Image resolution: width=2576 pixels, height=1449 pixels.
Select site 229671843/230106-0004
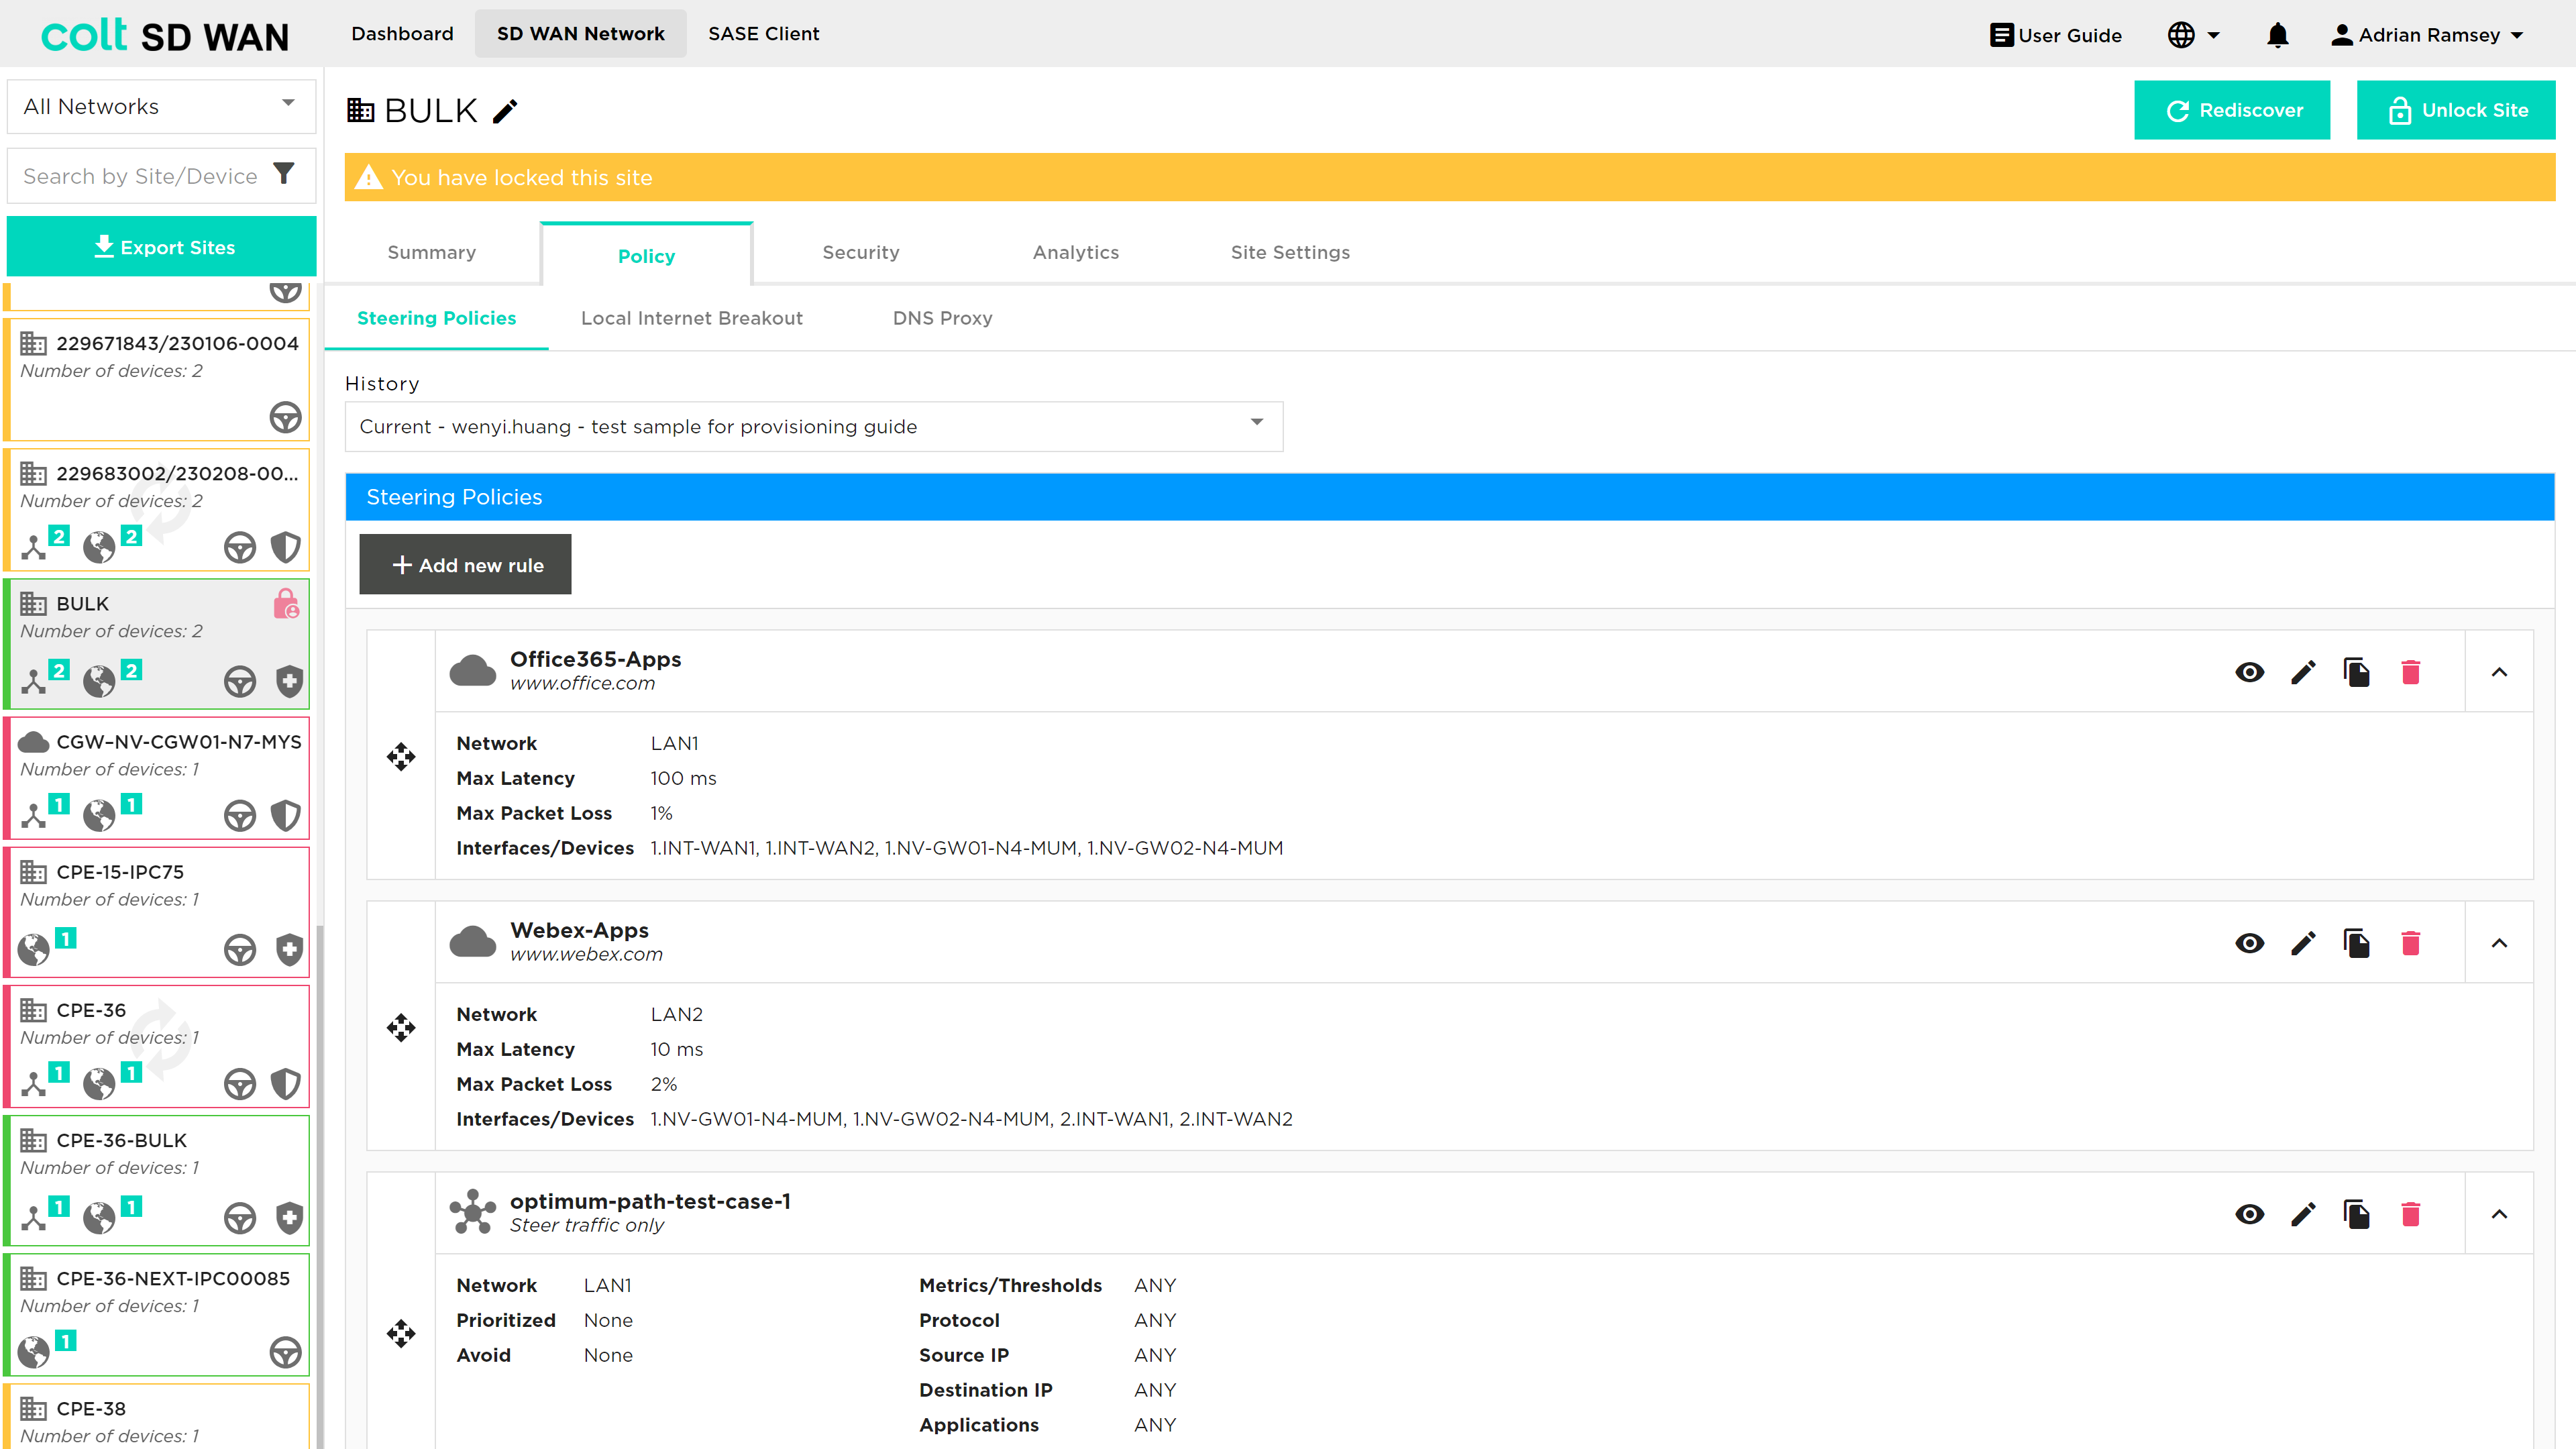[157, 379]
